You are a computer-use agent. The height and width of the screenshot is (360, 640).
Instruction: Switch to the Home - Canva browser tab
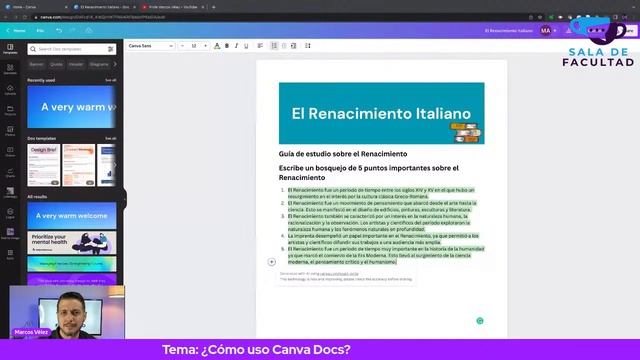pos(35,7)
